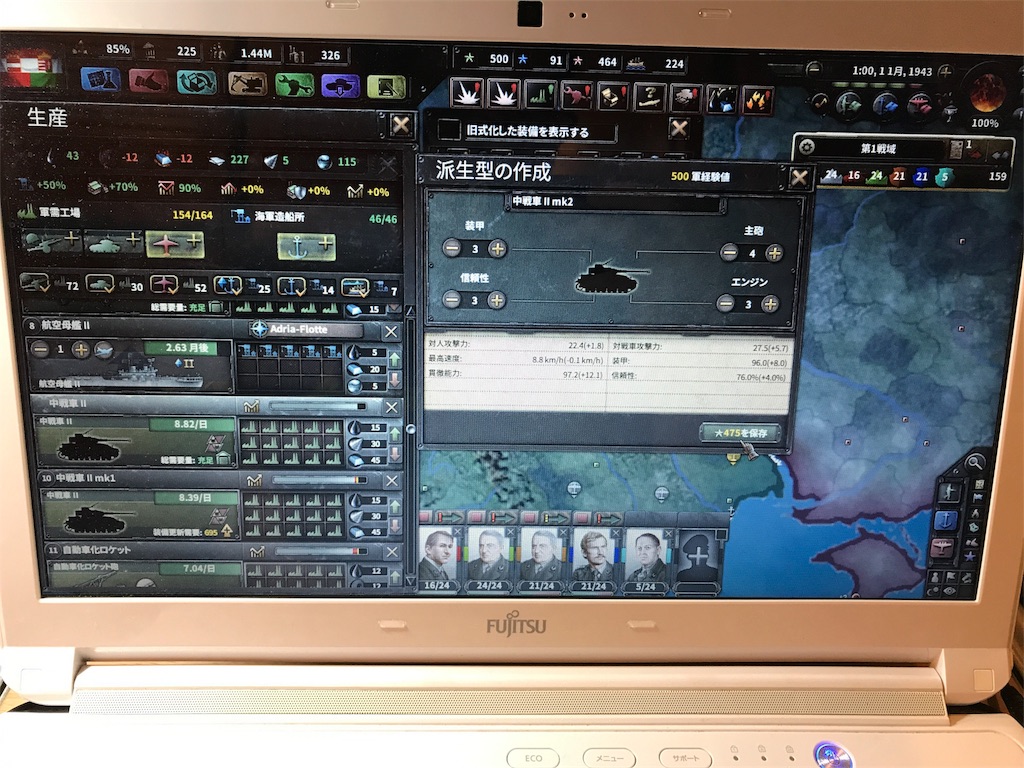Click the theater settings gear icon
Viewport: 1024px width, 768px height.
(x=807, y=147)
